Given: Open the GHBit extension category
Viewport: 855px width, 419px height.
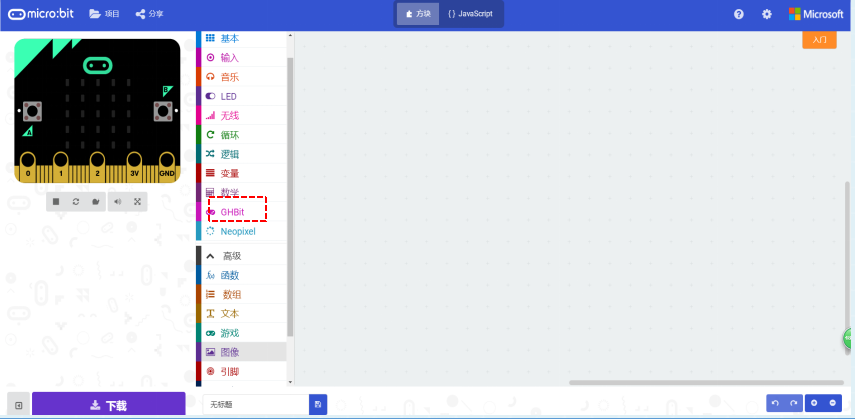Looking at the screenshot, I should [241, 212].
